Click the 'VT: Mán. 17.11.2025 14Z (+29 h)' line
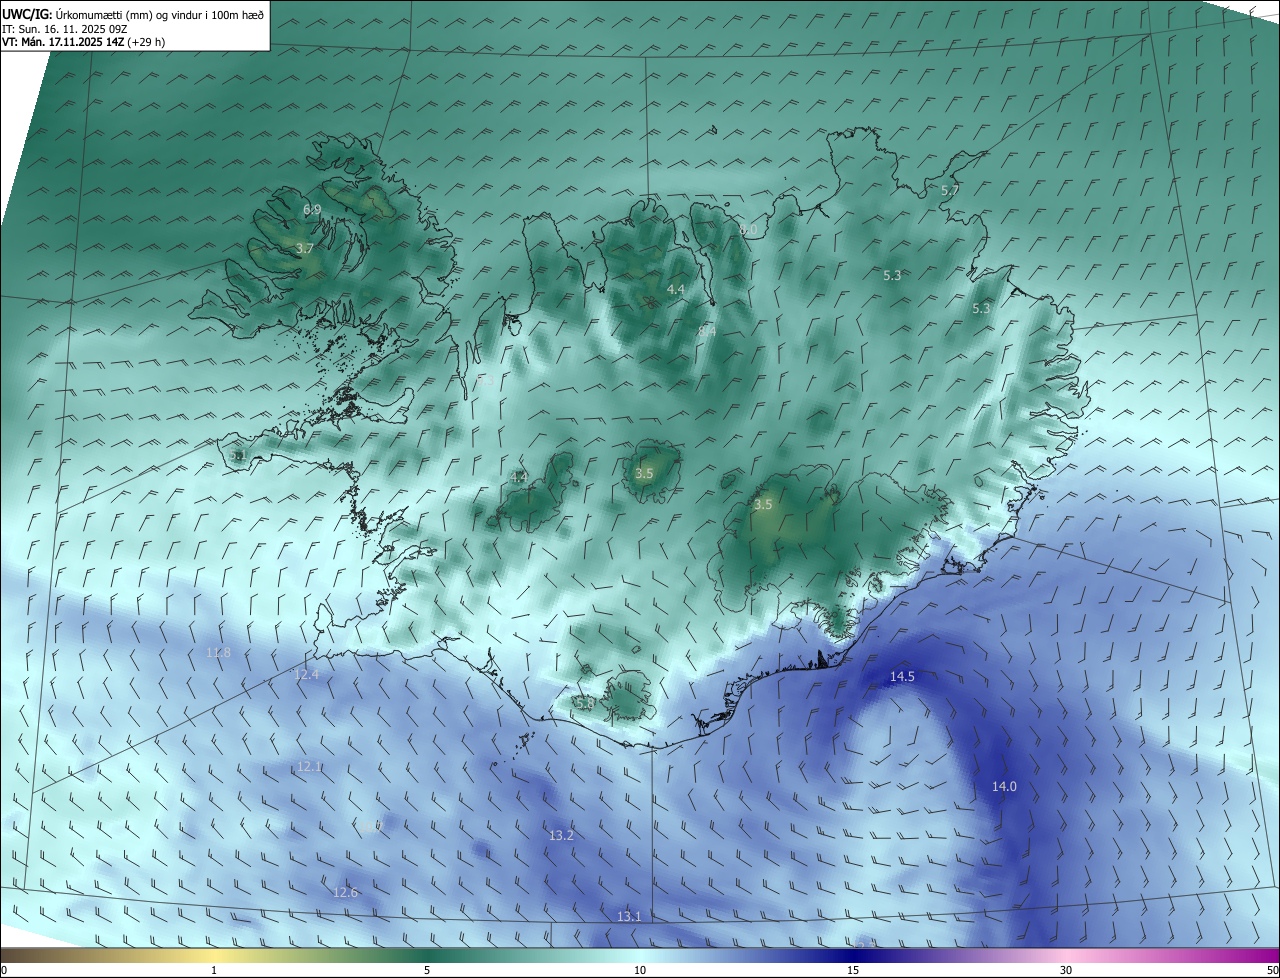Image resolution: width=1280 pixels, height=978 pixels. [x=84, y=42]
